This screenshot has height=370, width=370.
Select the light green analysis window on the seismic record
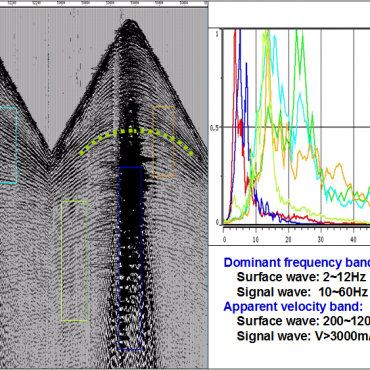pyautogui.click(x=74, y=261)
